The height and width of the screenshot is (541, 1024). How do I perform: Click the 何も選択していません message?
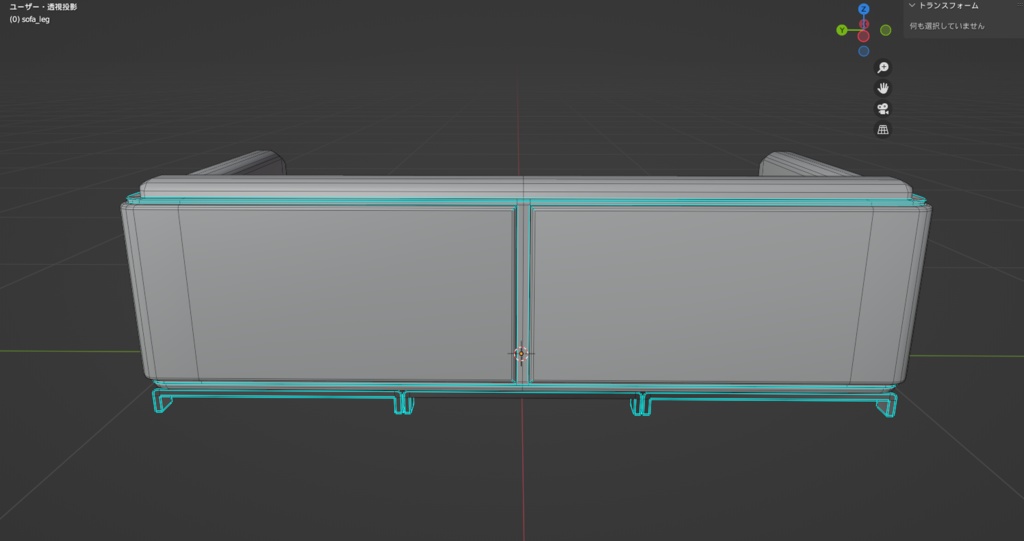tap(947, 26)
